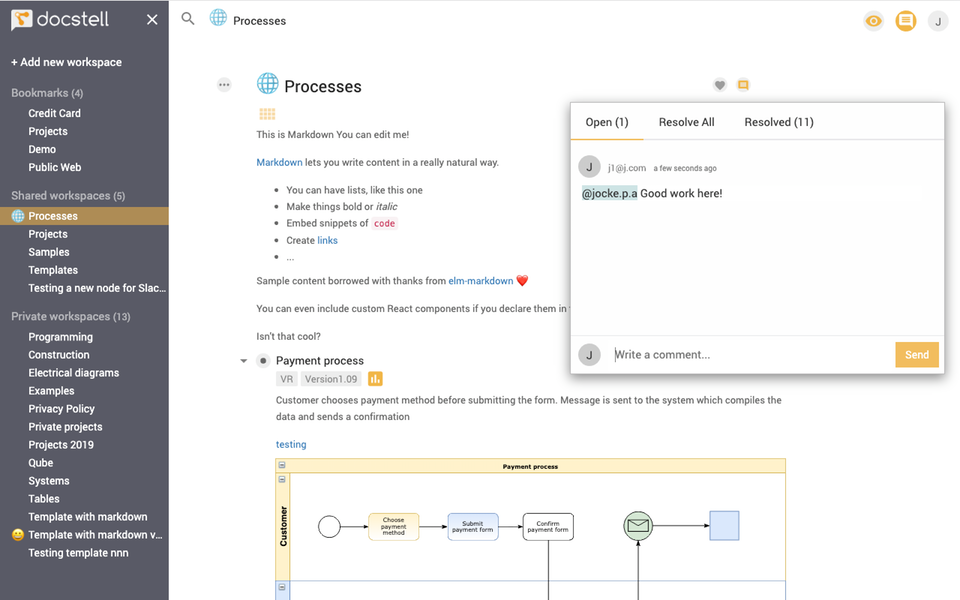Toggle the comments panel via the speech bubble icon

tap(743, 85)
